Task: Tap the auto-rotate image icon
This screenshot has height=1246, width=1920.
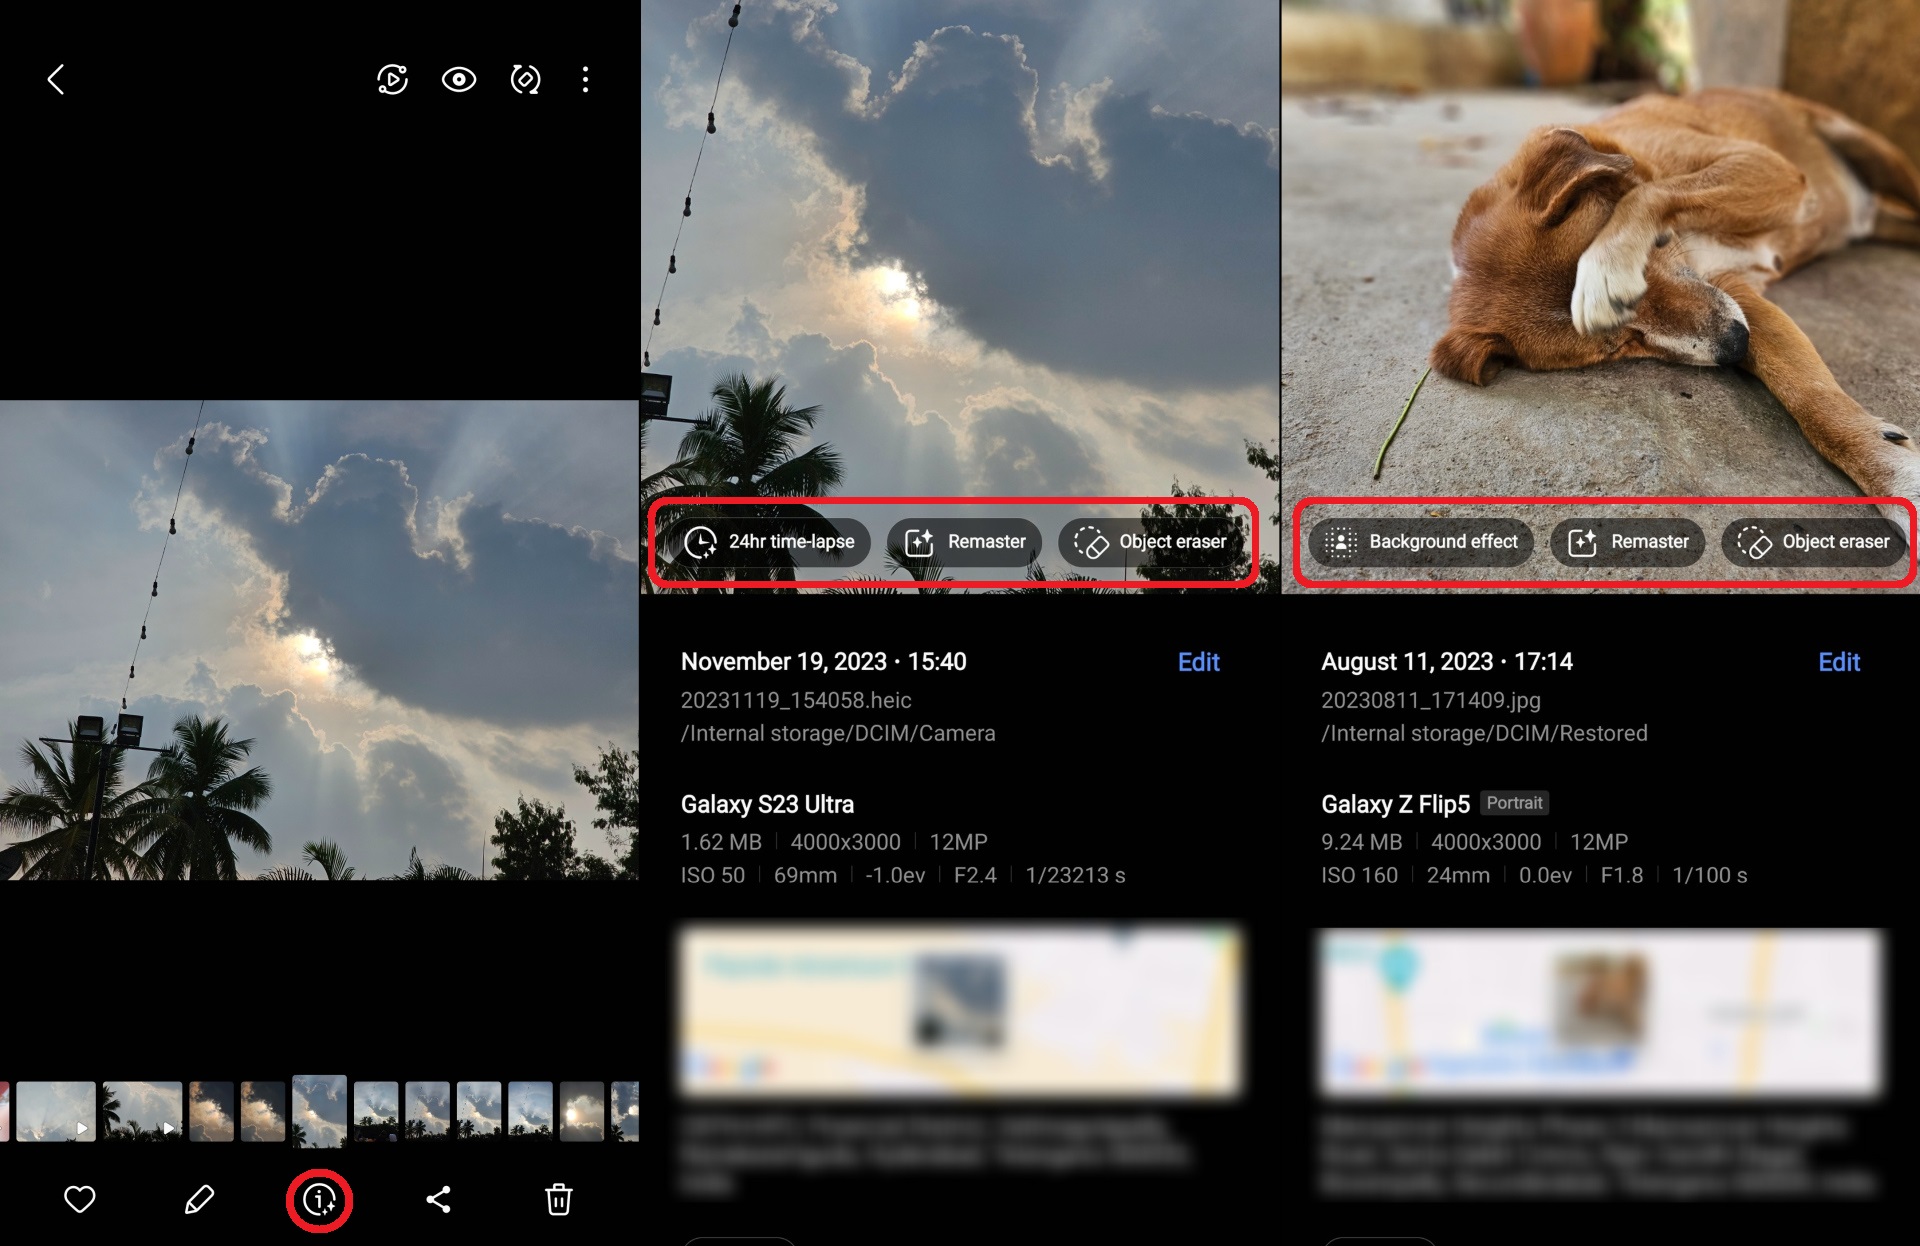Action: point(525,80)
